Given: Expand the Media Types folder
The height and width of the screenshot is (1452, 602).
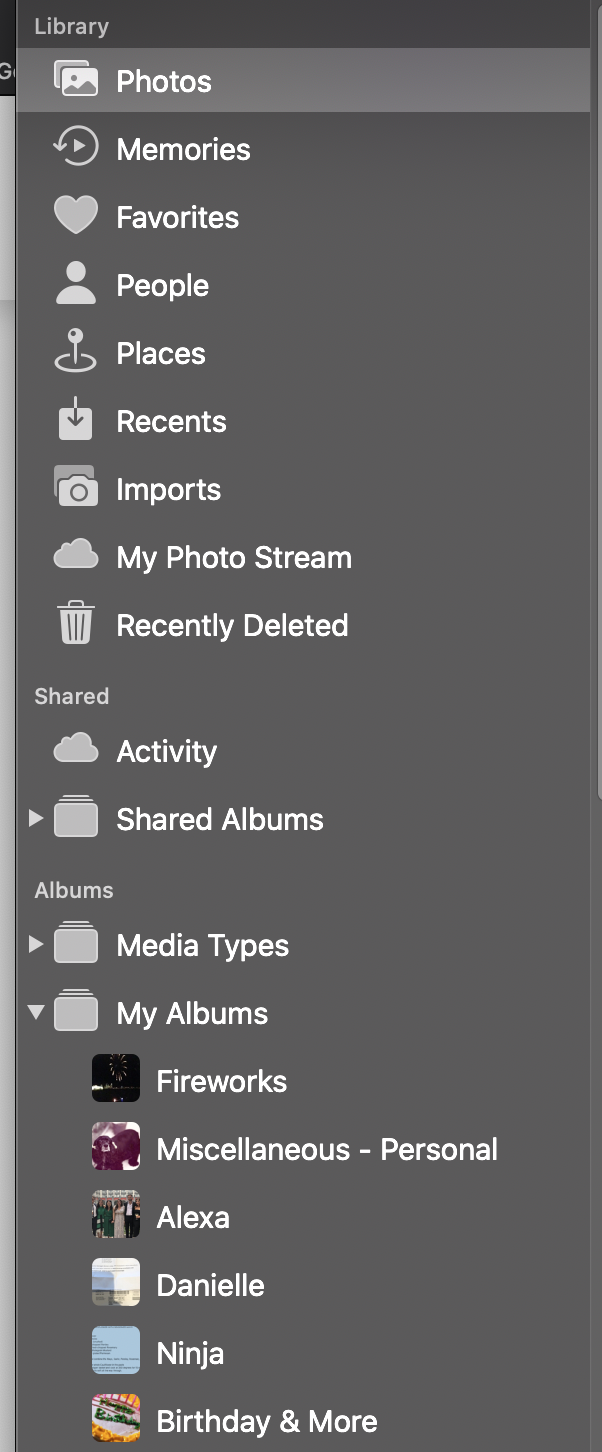Looking at the screenshot, I should 36,945.
